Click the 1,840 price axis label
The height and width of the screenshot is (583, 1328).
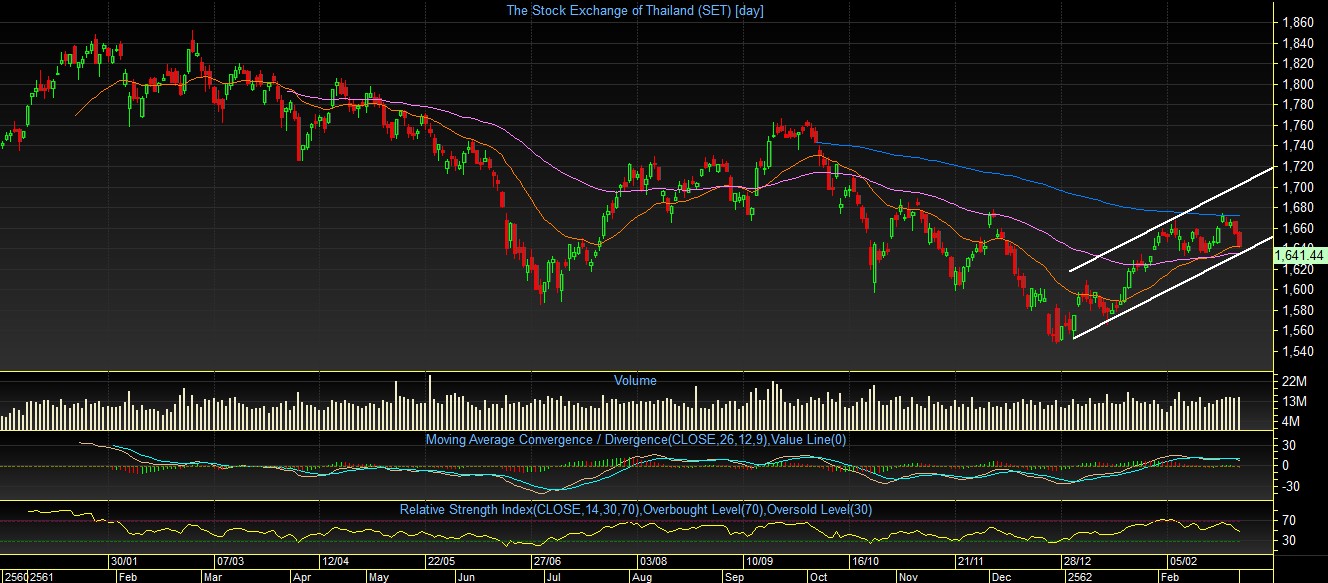1297,43
